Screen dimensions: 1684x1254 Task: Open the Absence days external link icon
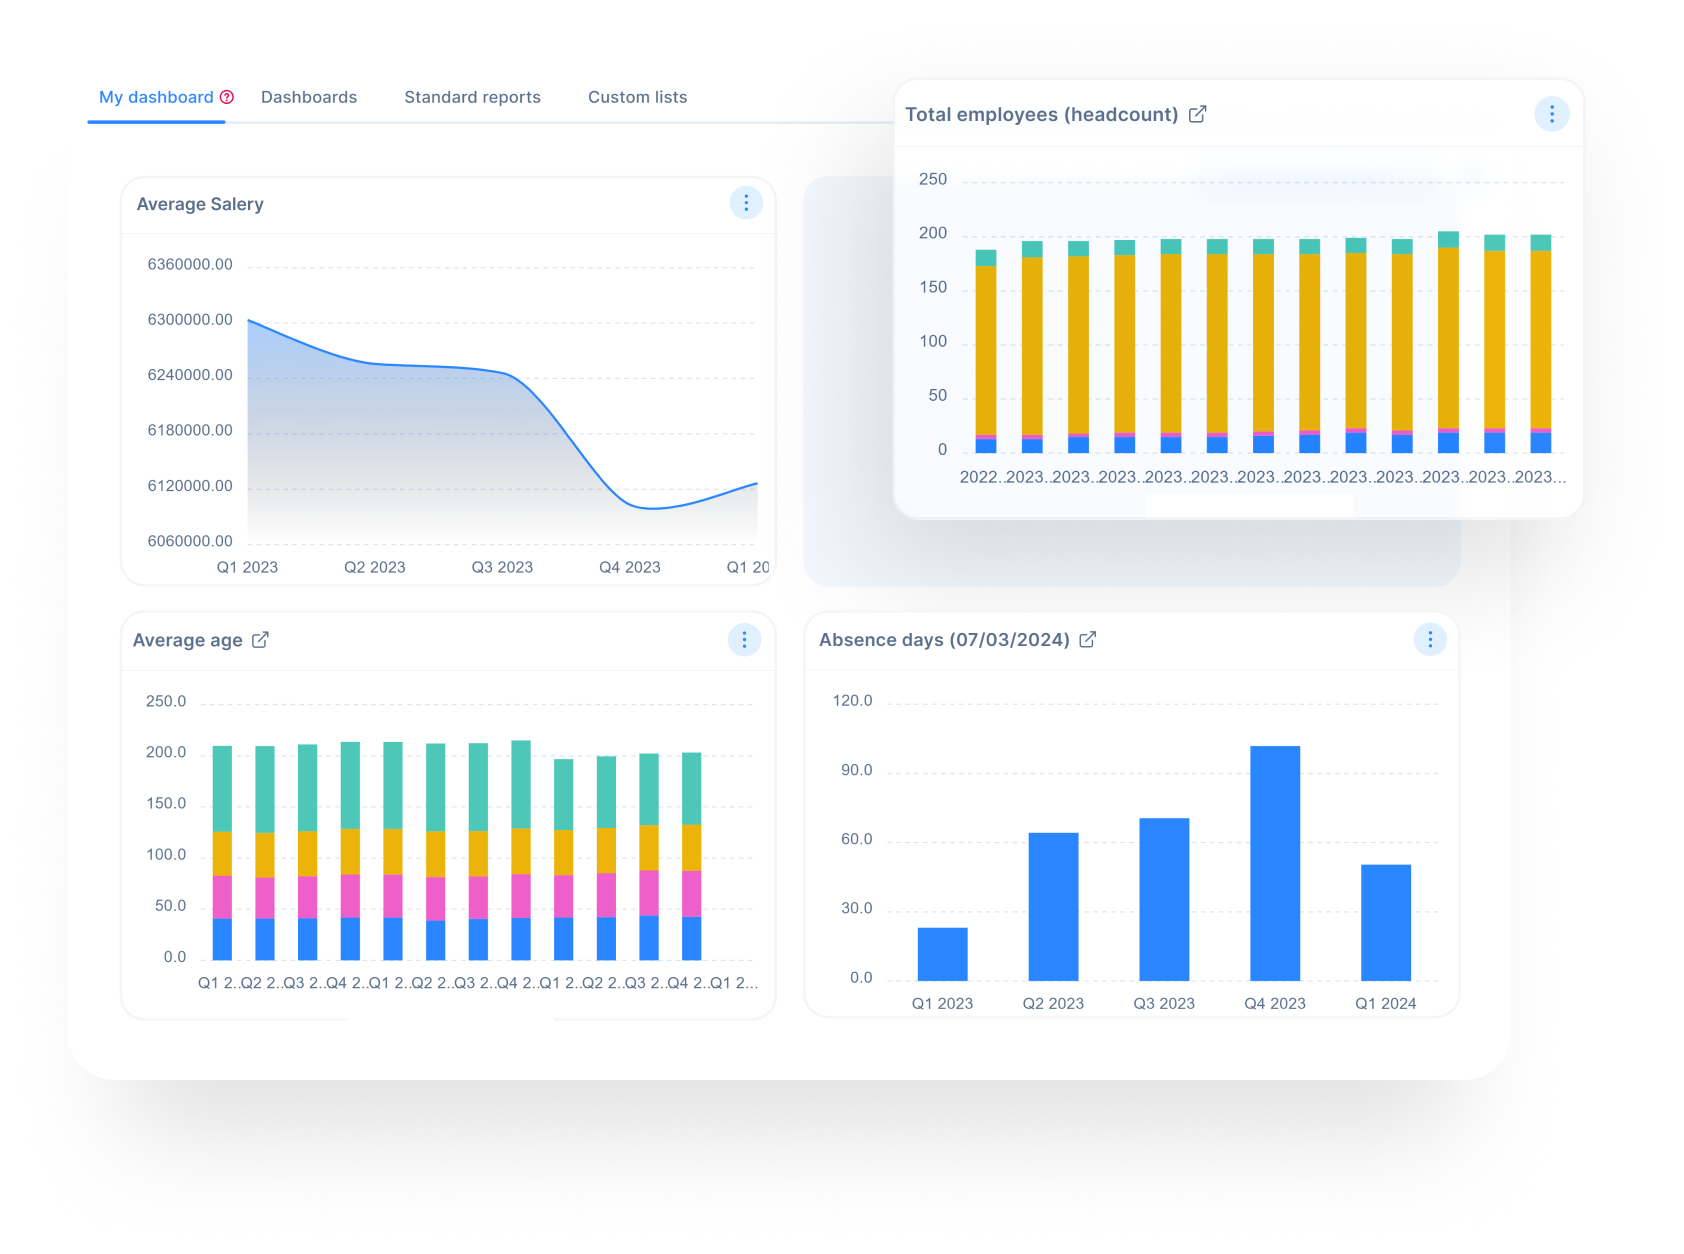(x=1088, y=640)
